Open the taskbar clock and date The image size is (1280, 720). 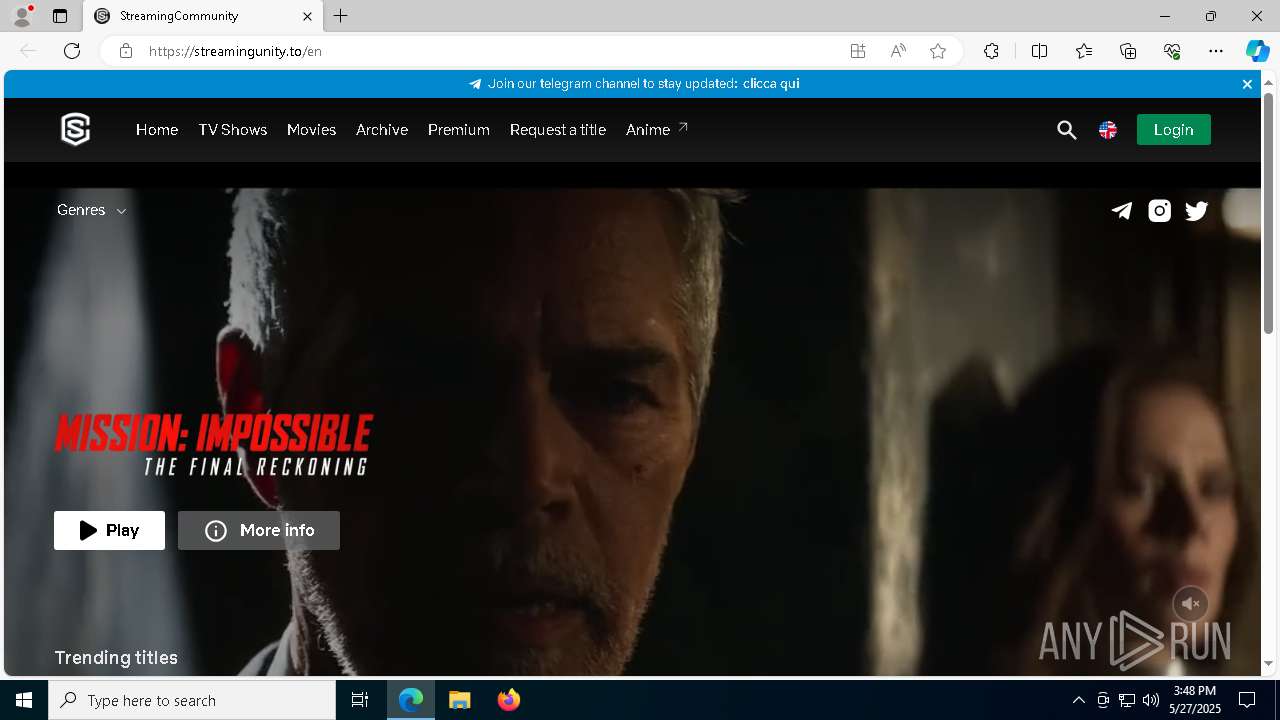point(1195,700)
